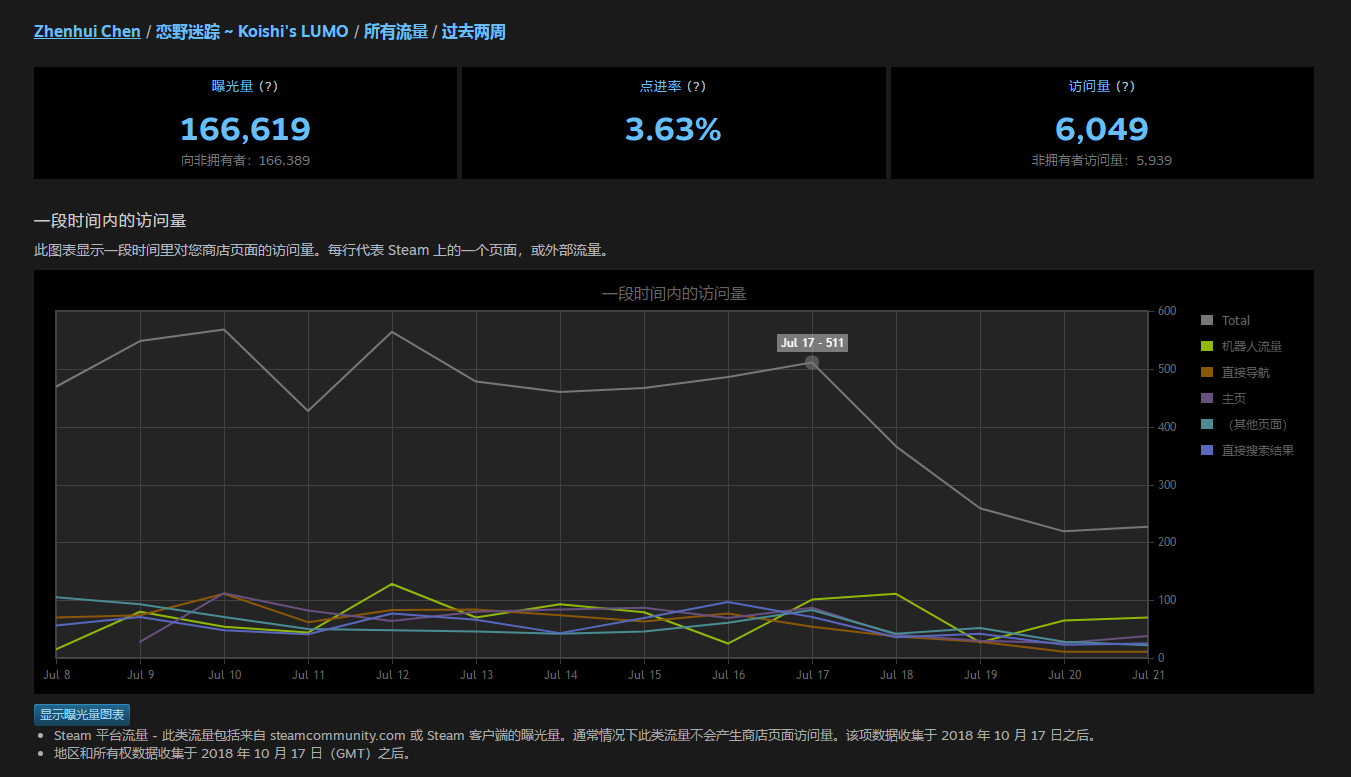
Task: Toggle the purple 主页 legend swatch
Action: [x=1206, y=399]
